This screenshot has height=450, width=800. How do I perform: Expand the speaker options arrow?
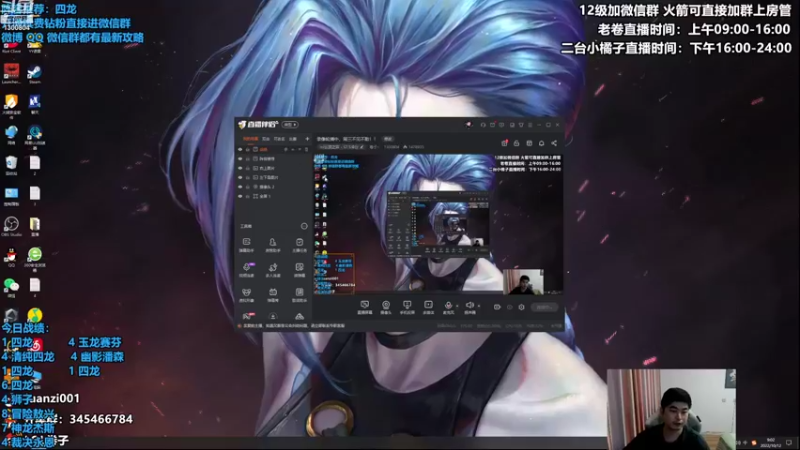coord(479,306)
